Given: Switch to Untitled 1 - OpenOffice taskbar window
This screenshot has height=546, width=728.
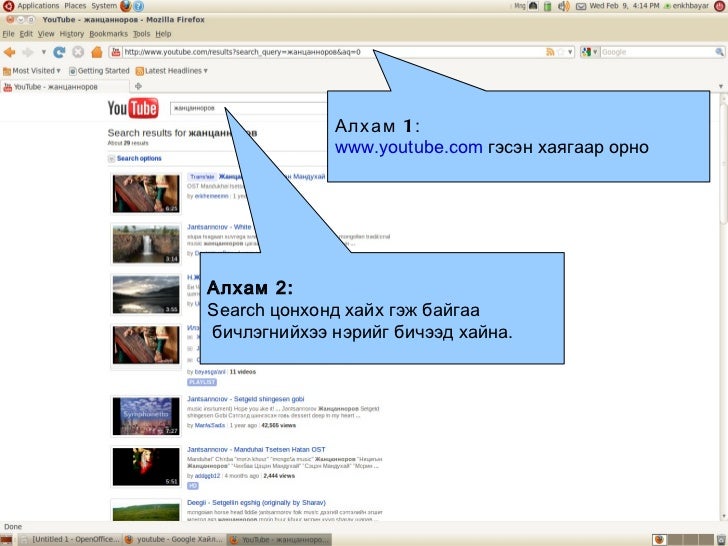Looking at the screenshot, I should 70,540.
